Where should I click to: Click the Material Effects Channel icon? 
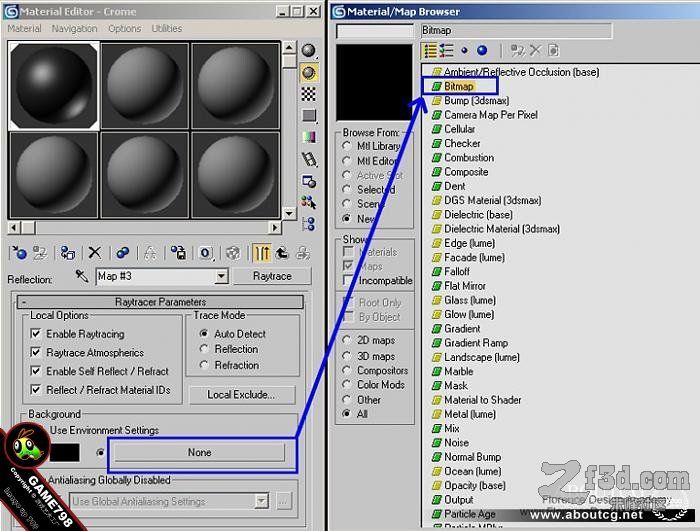point(206,253)
